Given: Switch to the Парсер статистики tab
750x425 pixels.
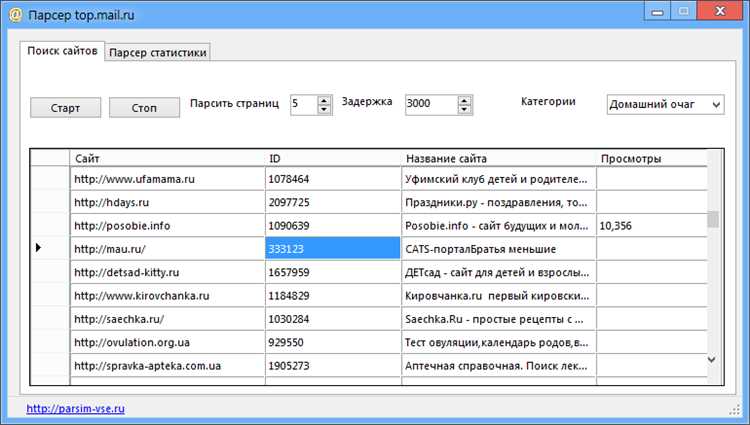Looking at the screenshot, I should pyautogui.click(x=158, y=53).
